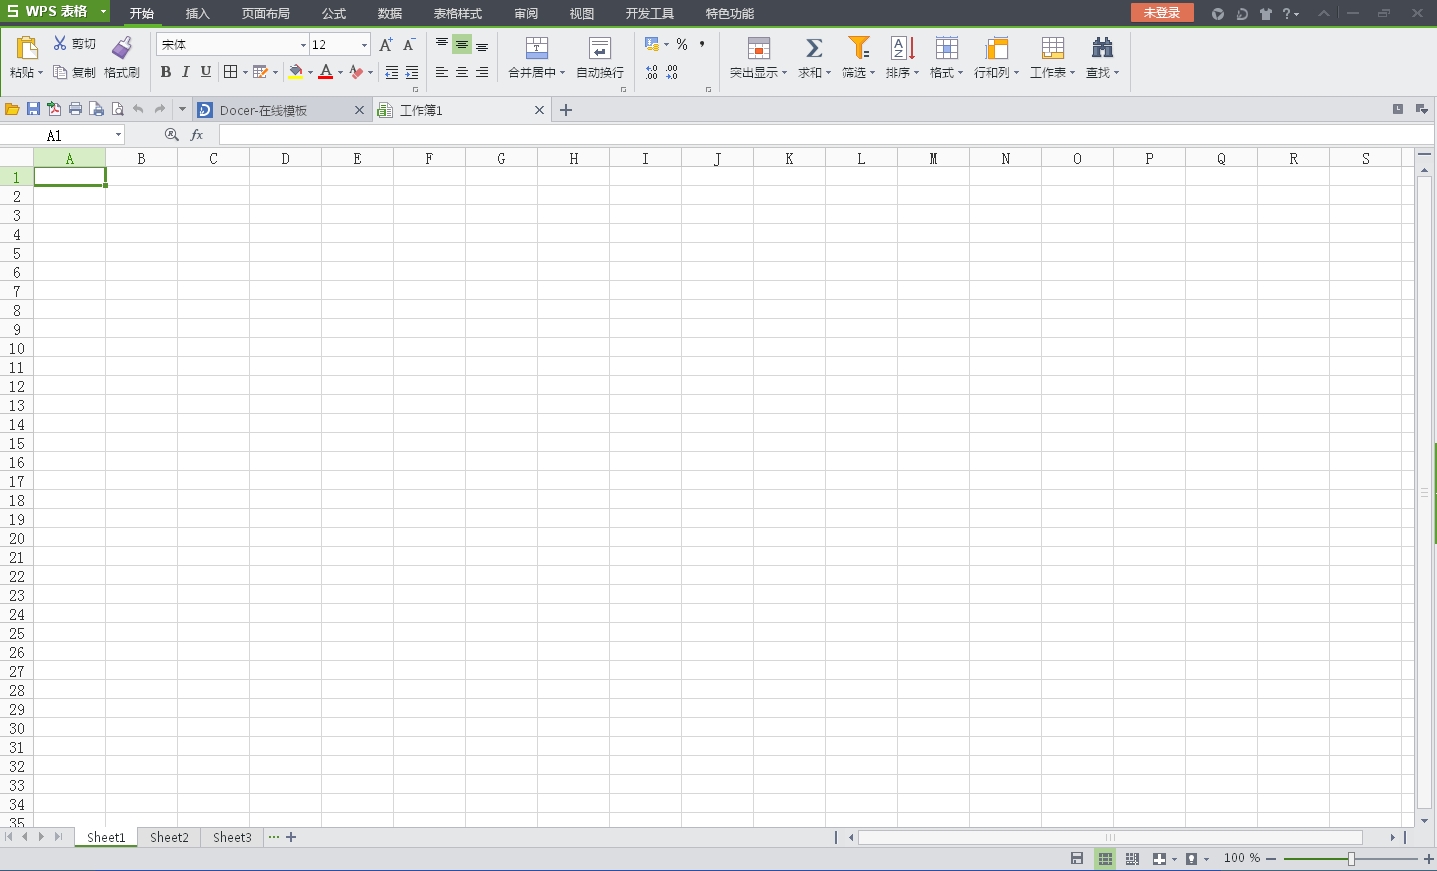This screenshot has width=1437, height=871.
Task: Click the new document tab plus button
Action: point(566,110)
